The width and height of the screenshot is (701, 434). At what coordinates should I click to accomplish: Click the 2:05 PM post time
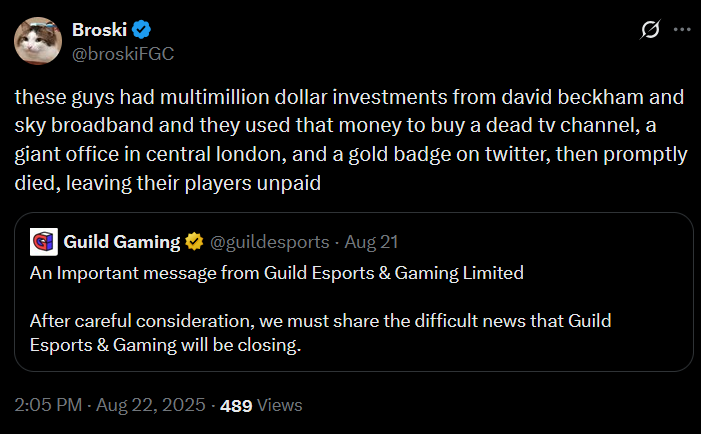[46, 405]
